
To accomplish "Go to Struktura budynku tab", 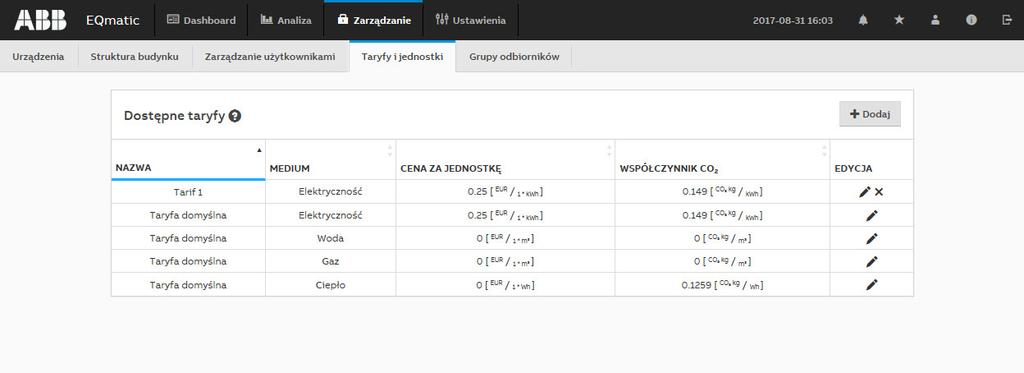I will click(135, 57).
